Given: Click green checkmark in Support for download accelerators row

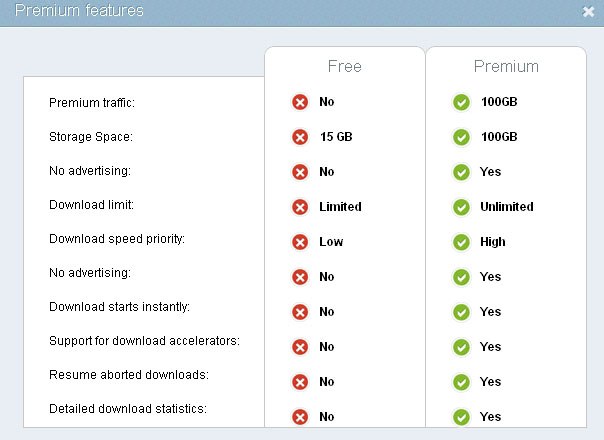Looking at the screenshot, I should pyautogui.click(x=461, y=347).
